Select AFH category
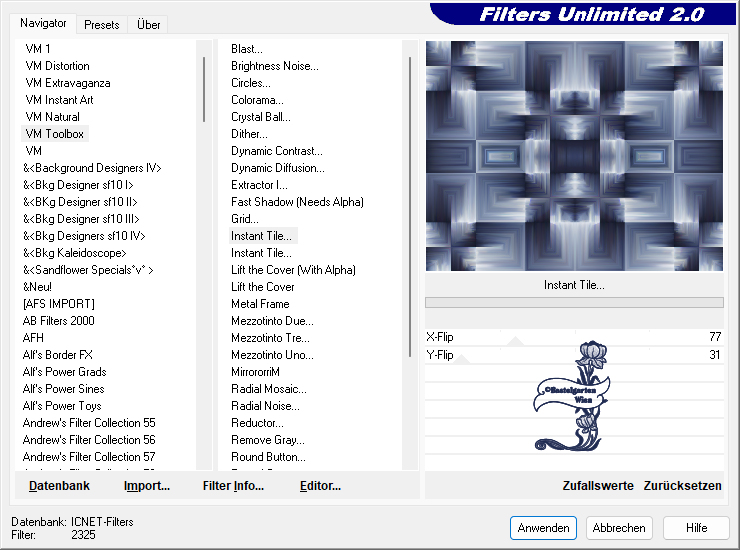 (x=33, y=338)
